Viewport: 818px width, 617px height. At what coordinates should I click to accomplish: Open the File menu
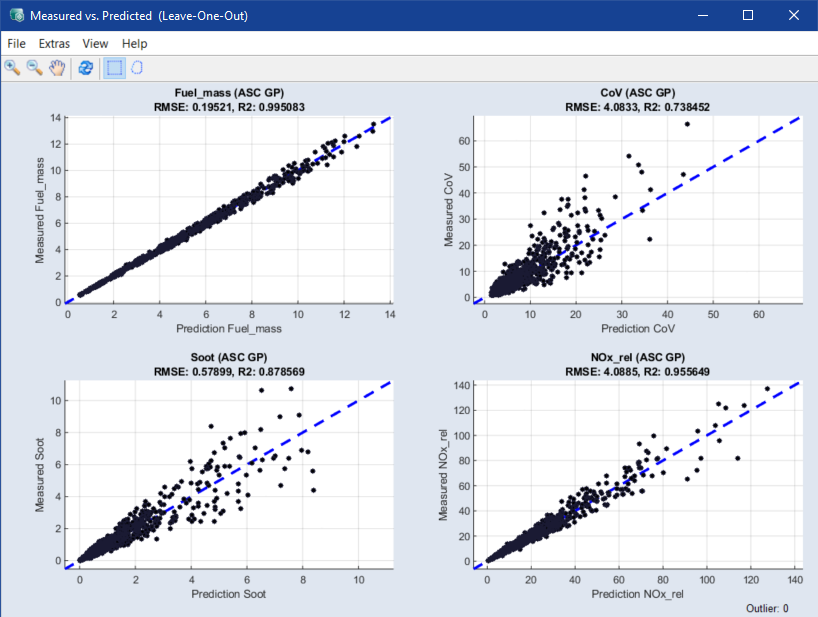pos(16,43)
